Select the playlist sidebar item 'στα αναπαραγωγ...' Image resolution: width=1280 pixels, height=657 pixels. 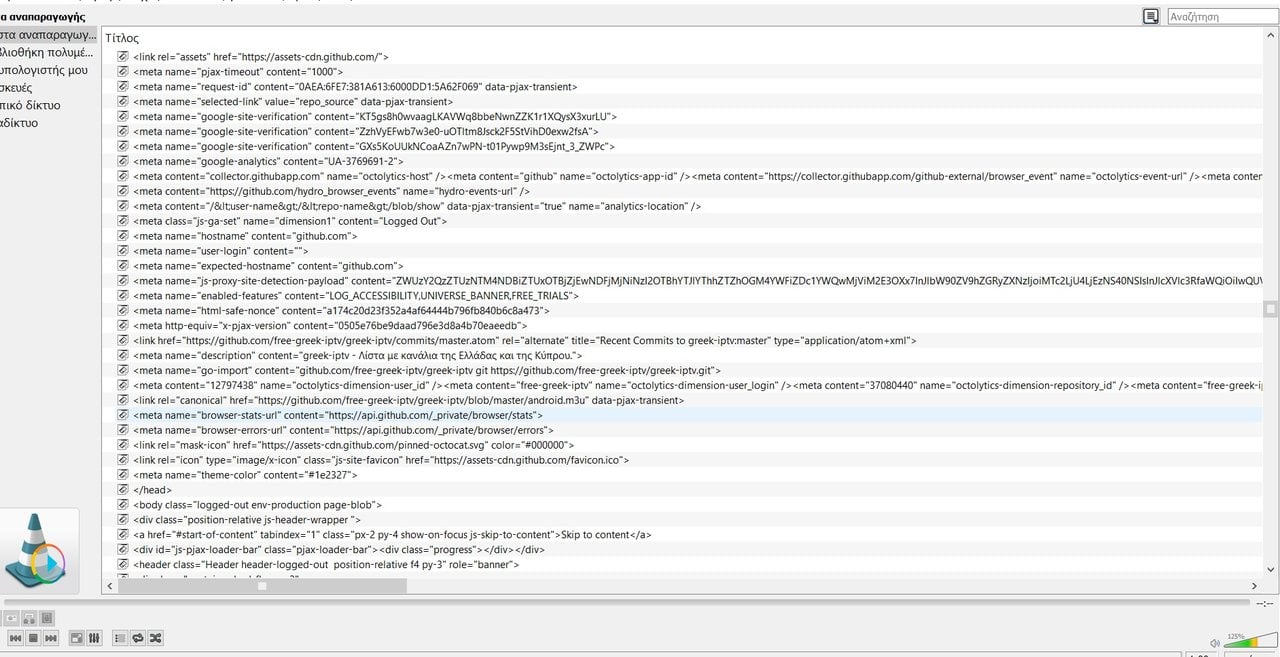48,35
